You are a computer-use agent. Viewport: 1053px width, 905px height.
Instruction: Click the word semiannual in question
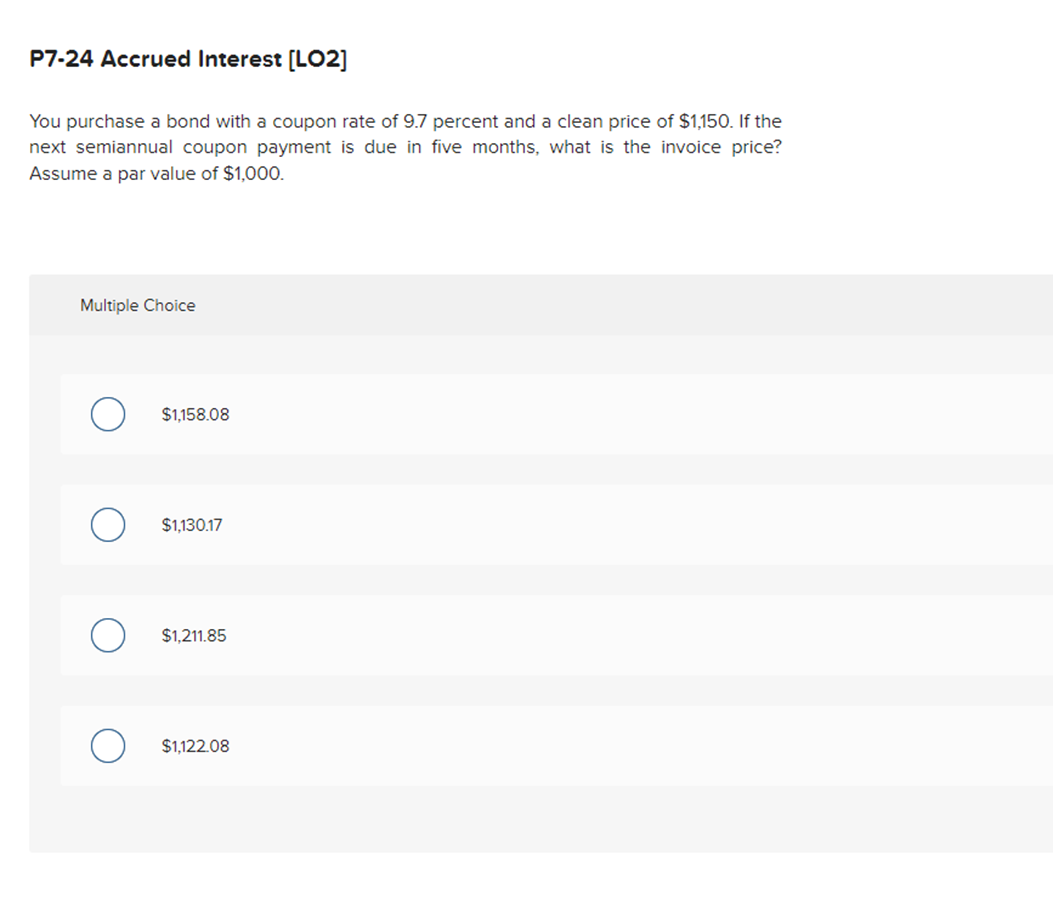click(x=123, y=147)
